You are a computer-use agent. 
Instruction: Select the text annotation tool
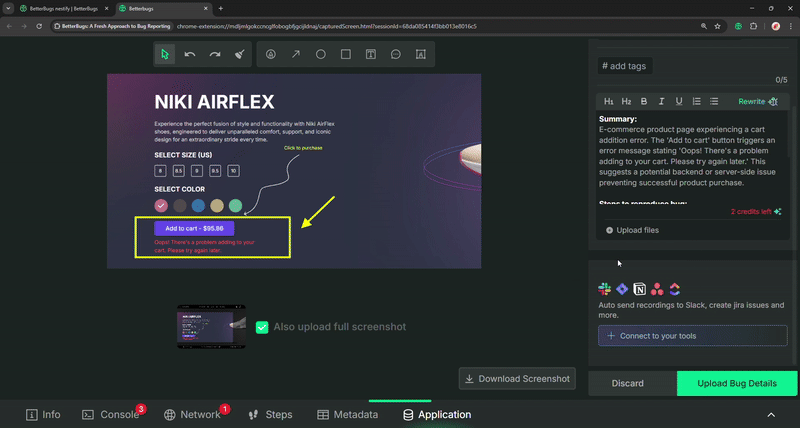371,54
